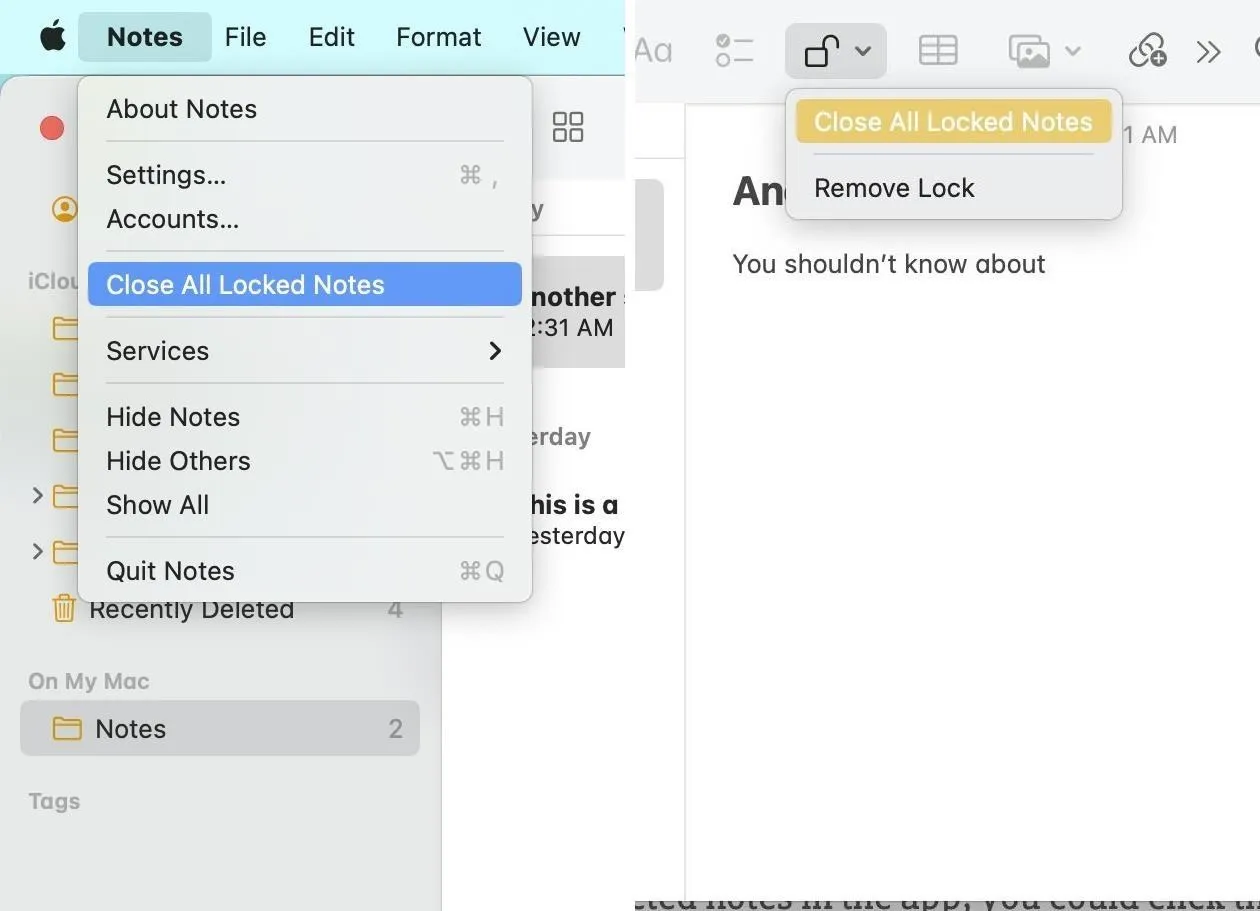1260x911 pixels.
Task: Insert a table using toolbar icon
Action: [938, 50]
